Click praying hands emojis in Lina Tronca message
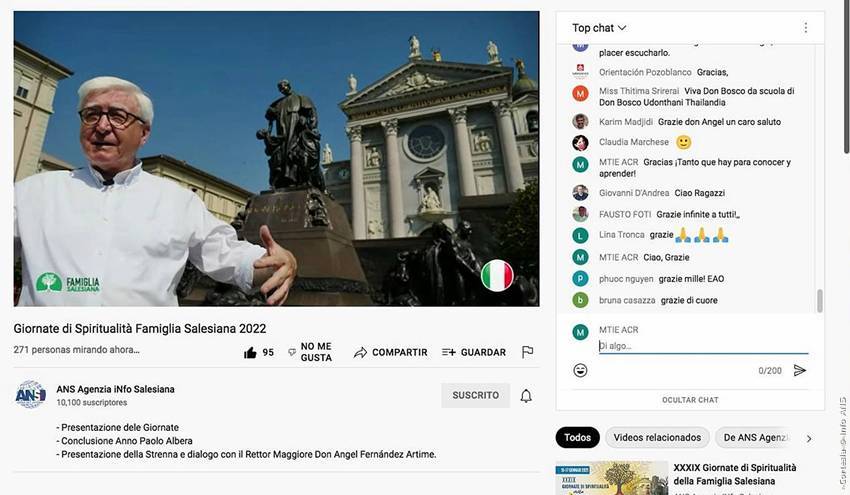This screenshot has height=495, width=850. click(701, 235)
